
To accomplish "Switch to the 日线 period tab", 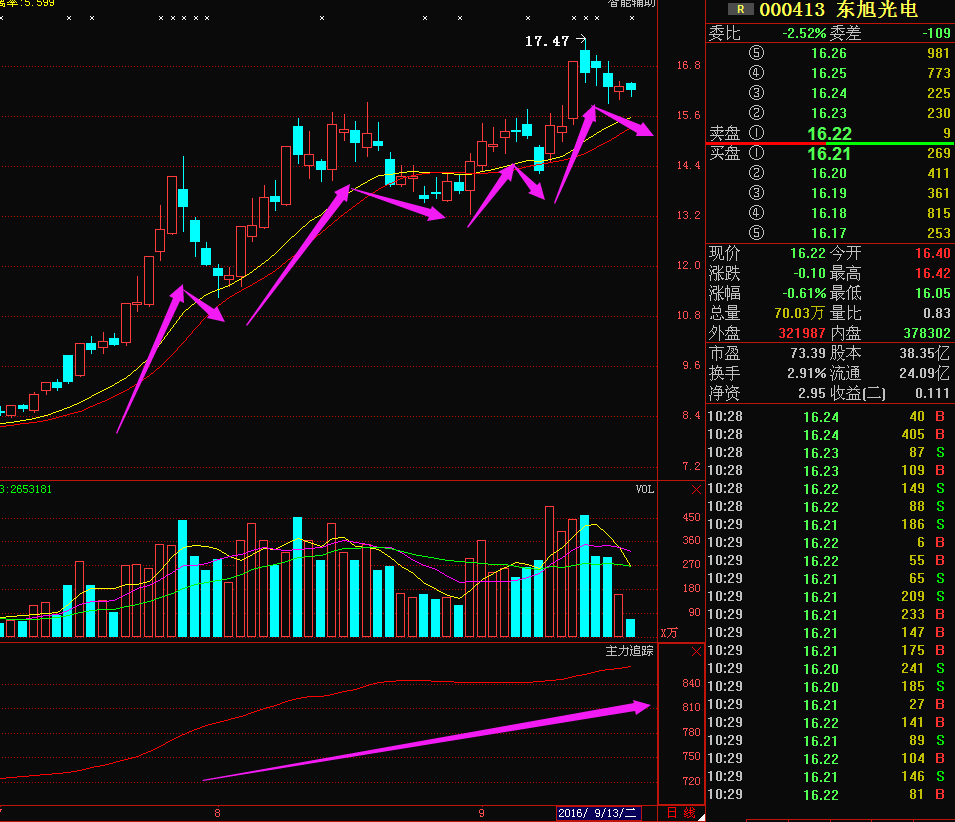I will (x=682, y=813).
